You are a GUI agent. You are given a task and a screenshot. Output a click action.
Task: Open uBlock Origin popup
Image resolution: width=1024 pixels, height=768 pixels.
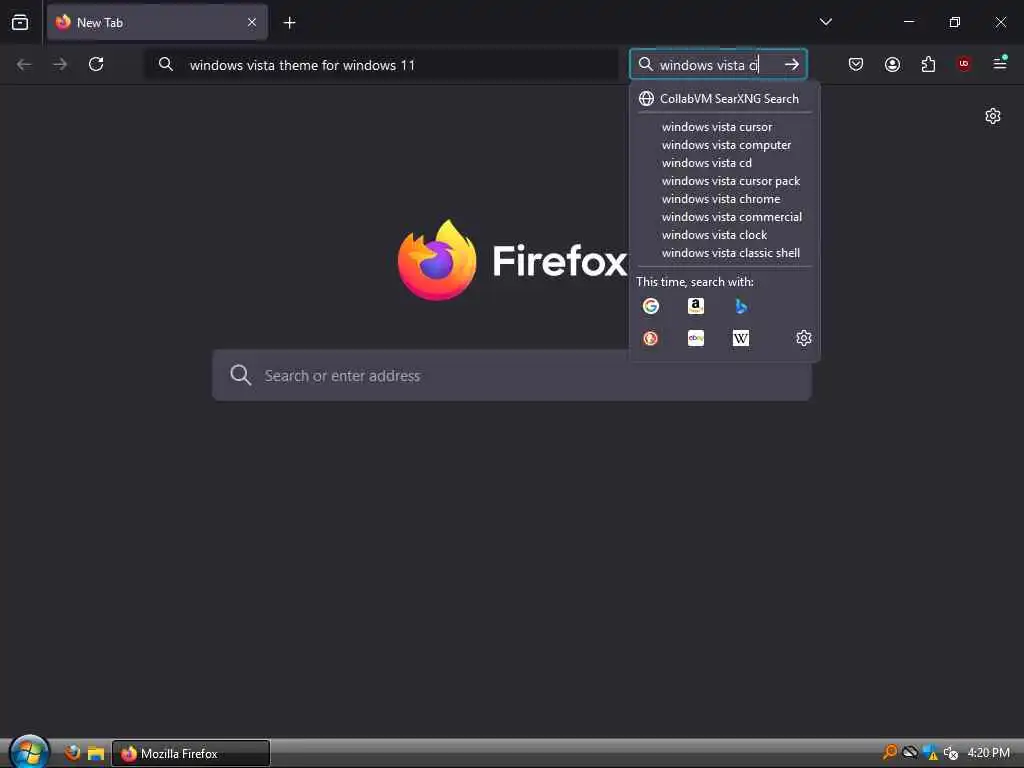[x=964, y=63]
